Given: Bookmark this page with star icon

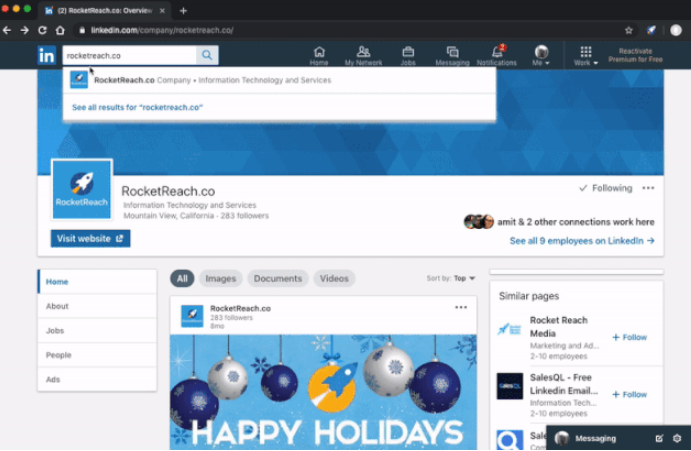Looking at the screenshot, I should [x=628, y=30].
